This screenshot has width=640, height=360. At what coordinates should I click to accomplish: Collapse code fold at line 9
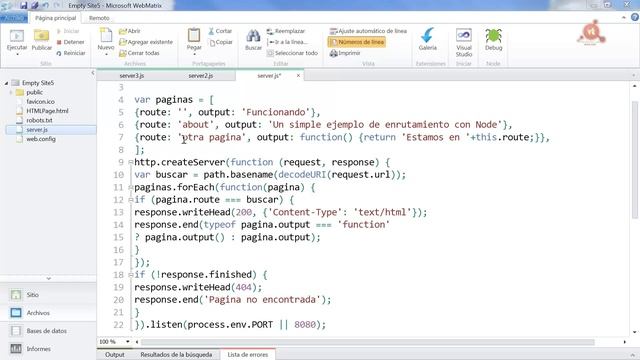[131, 162]
